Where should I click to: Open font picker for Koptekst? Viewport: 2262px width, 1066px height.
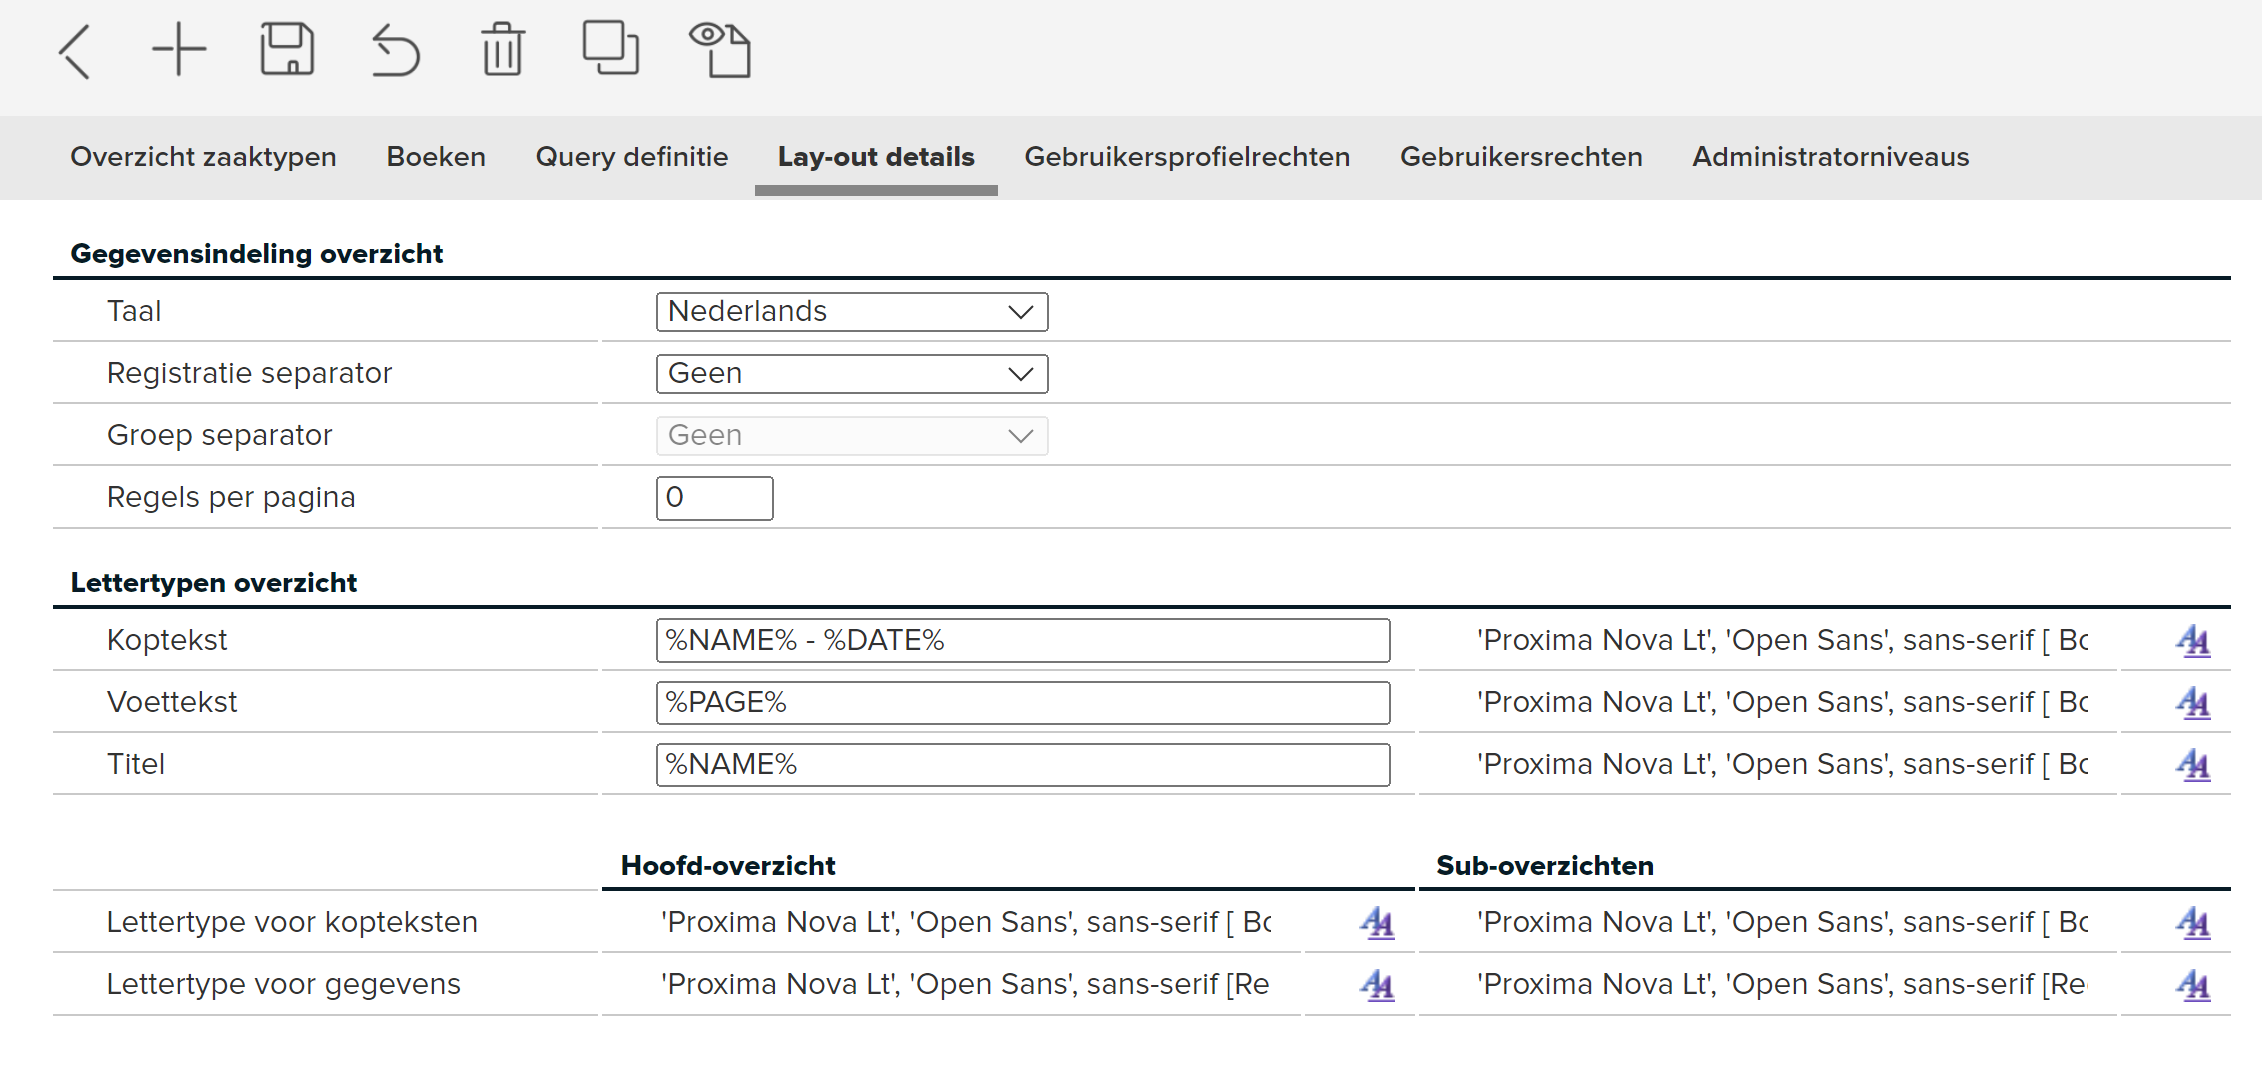pos(2193,641)
